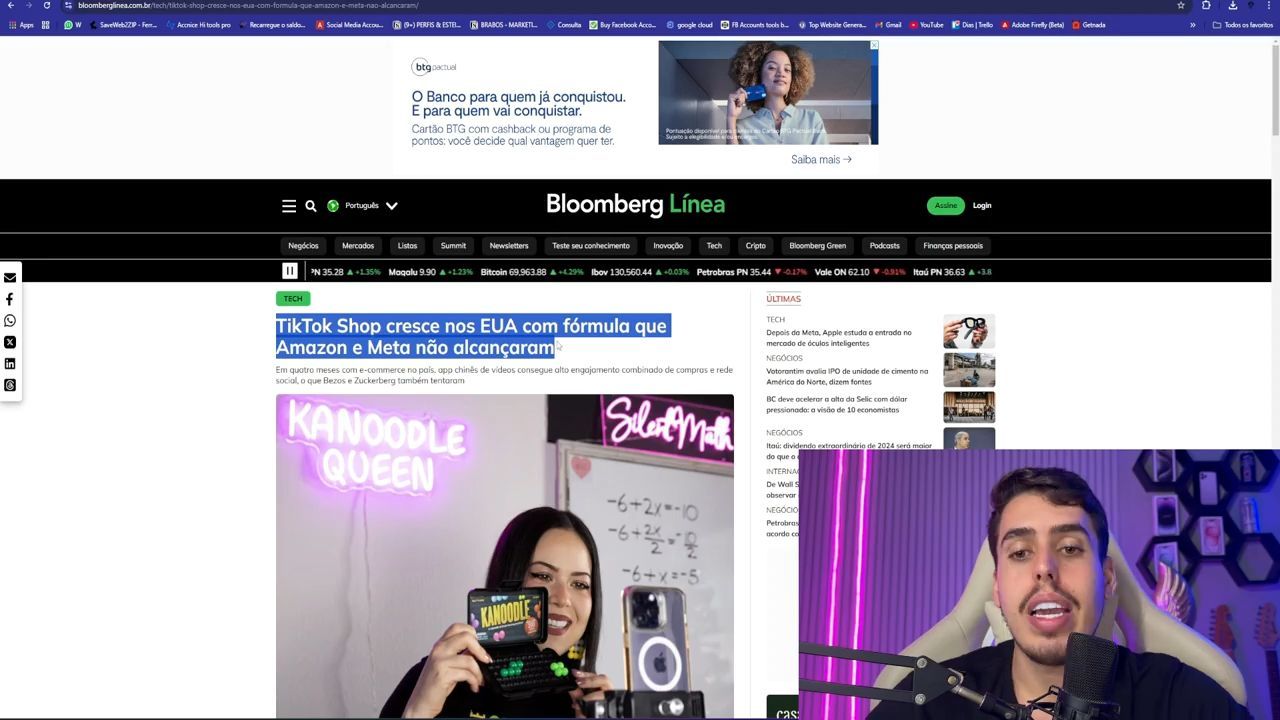Viewport: 1280px width, 720px height.
Task: Open 'BC deve acelerar a alta da Selic' story
Action: [837, 404]
